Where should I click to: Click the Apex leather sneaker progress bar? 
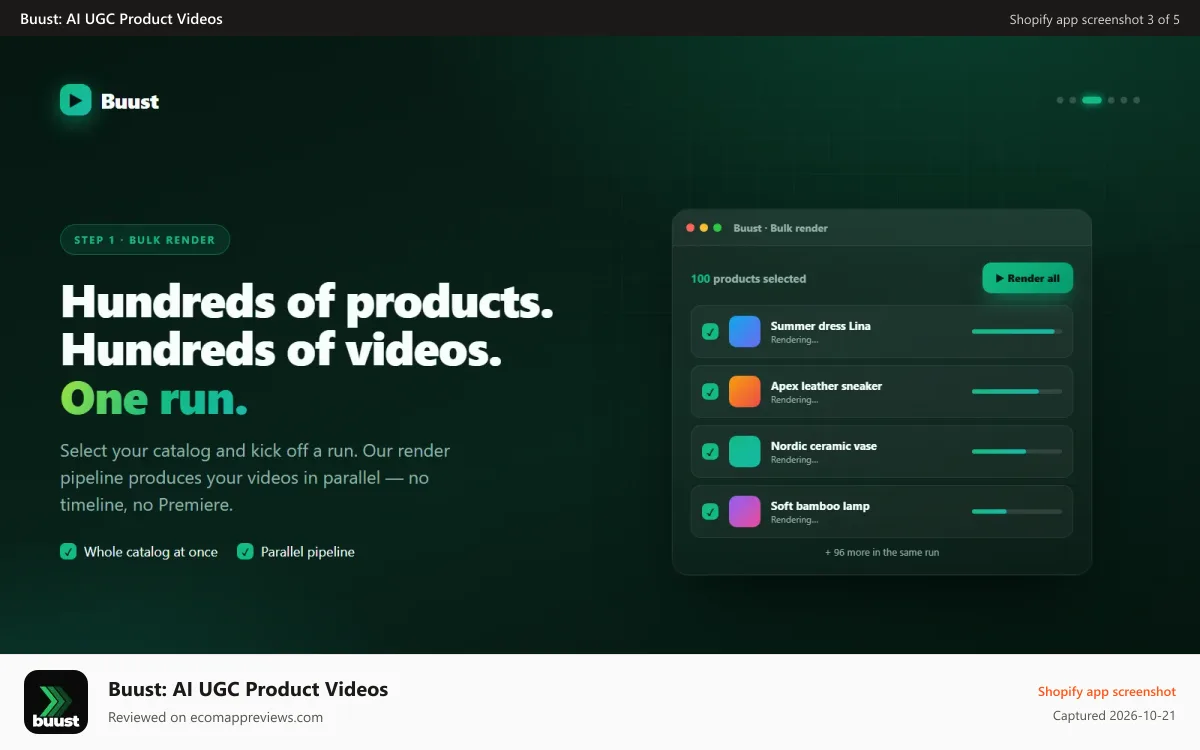(x=1017, y=391)
